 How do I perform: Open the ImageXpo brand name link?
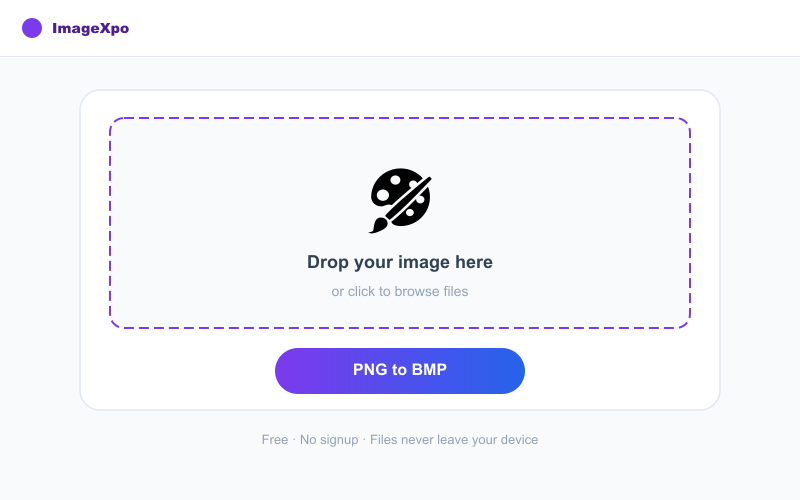[x=90, y=28]
